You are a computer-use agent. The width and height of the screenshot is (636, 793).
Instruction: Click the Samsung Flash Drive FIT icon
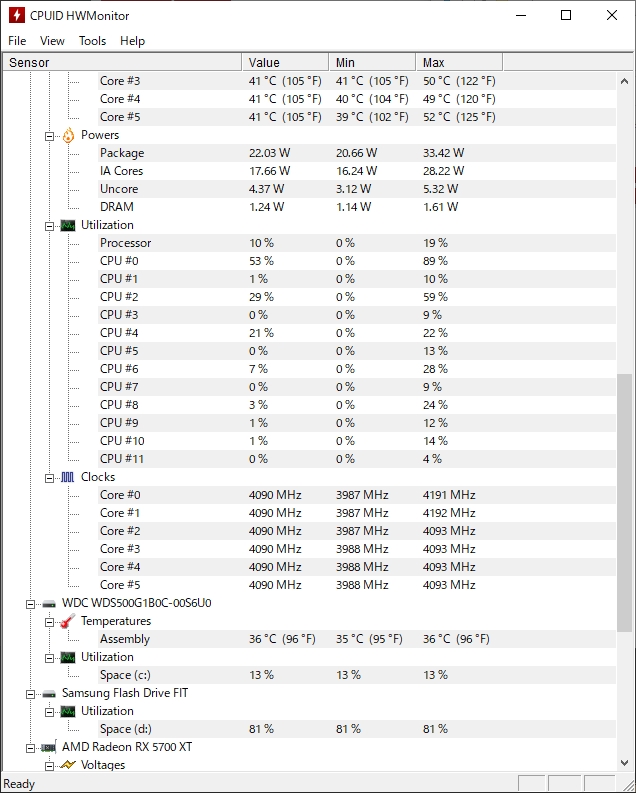pyautogui.click(x=49, y=693)
